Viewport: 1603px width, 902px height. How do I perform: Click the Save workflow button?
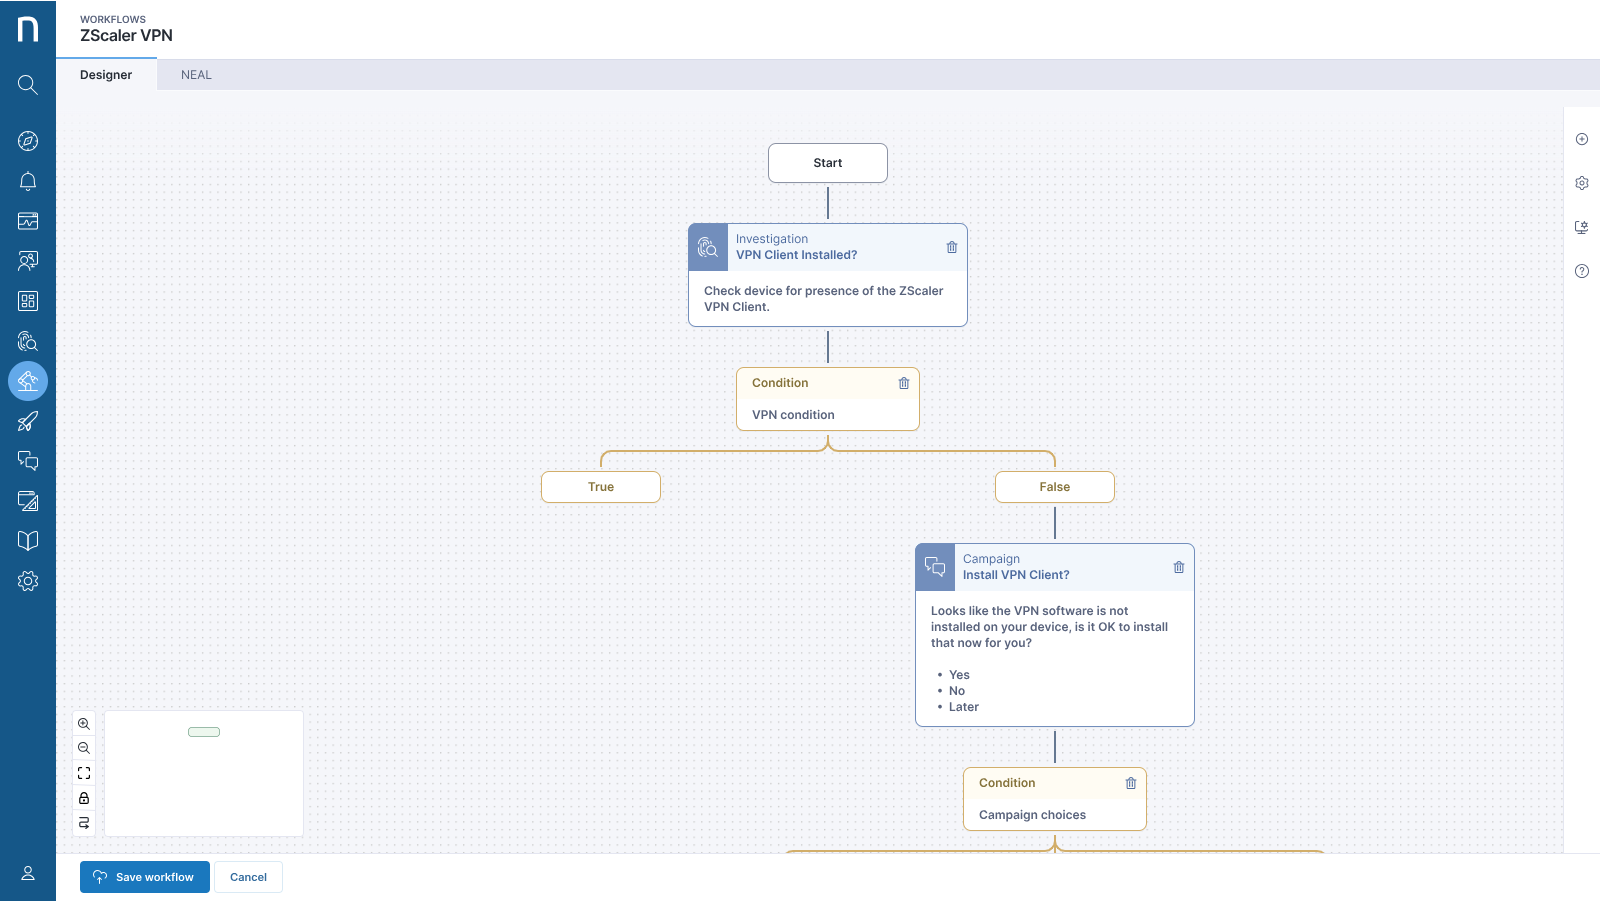tap(144, 877)
